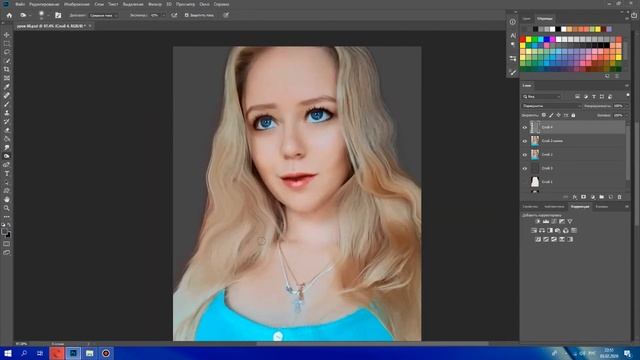Select the Brush tool
This screenshot has height=360, width=640.
pyautogui.click(x=7, y=104)
